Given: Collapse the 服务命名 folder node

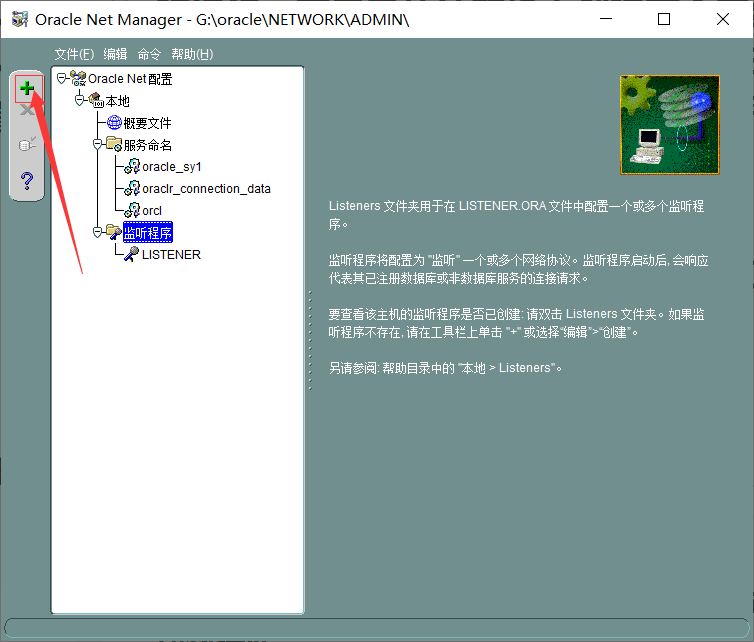Looking at the screenshot, I should click(x=98, y=144).
